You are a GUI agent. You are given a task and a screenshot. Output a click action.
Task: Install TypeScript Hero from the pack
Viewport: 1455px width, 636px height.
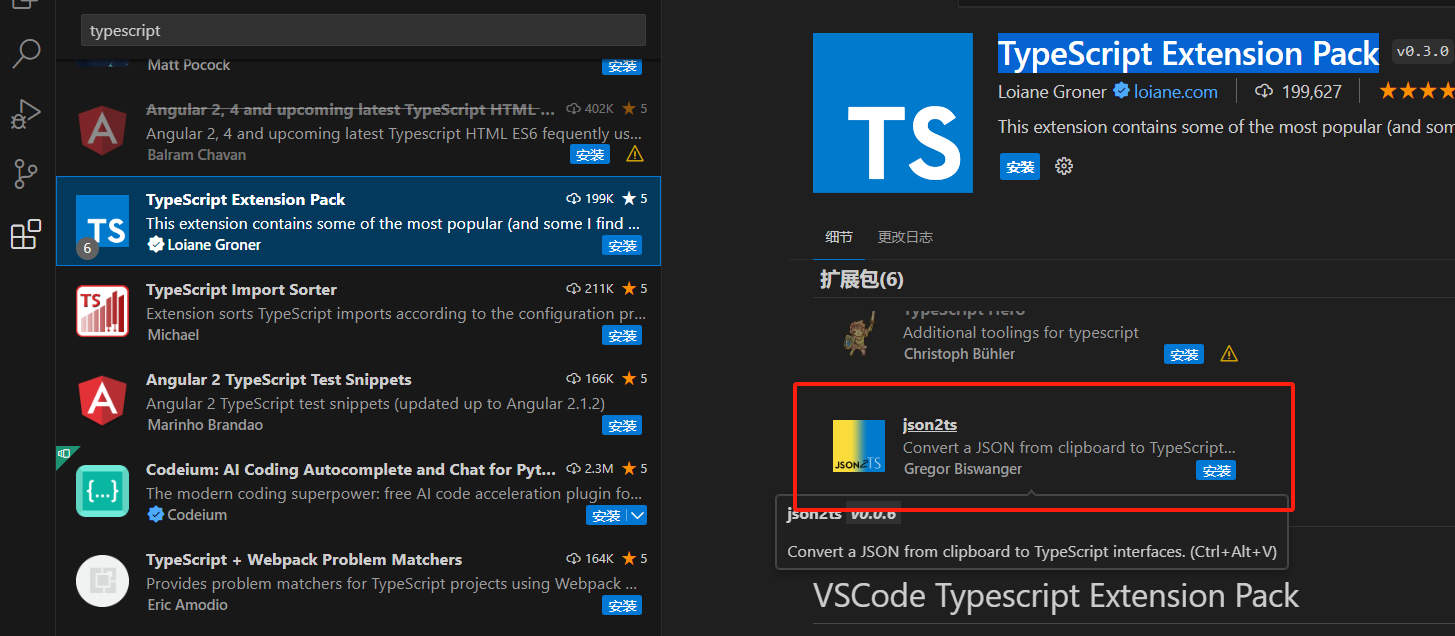coord(1184,354)
